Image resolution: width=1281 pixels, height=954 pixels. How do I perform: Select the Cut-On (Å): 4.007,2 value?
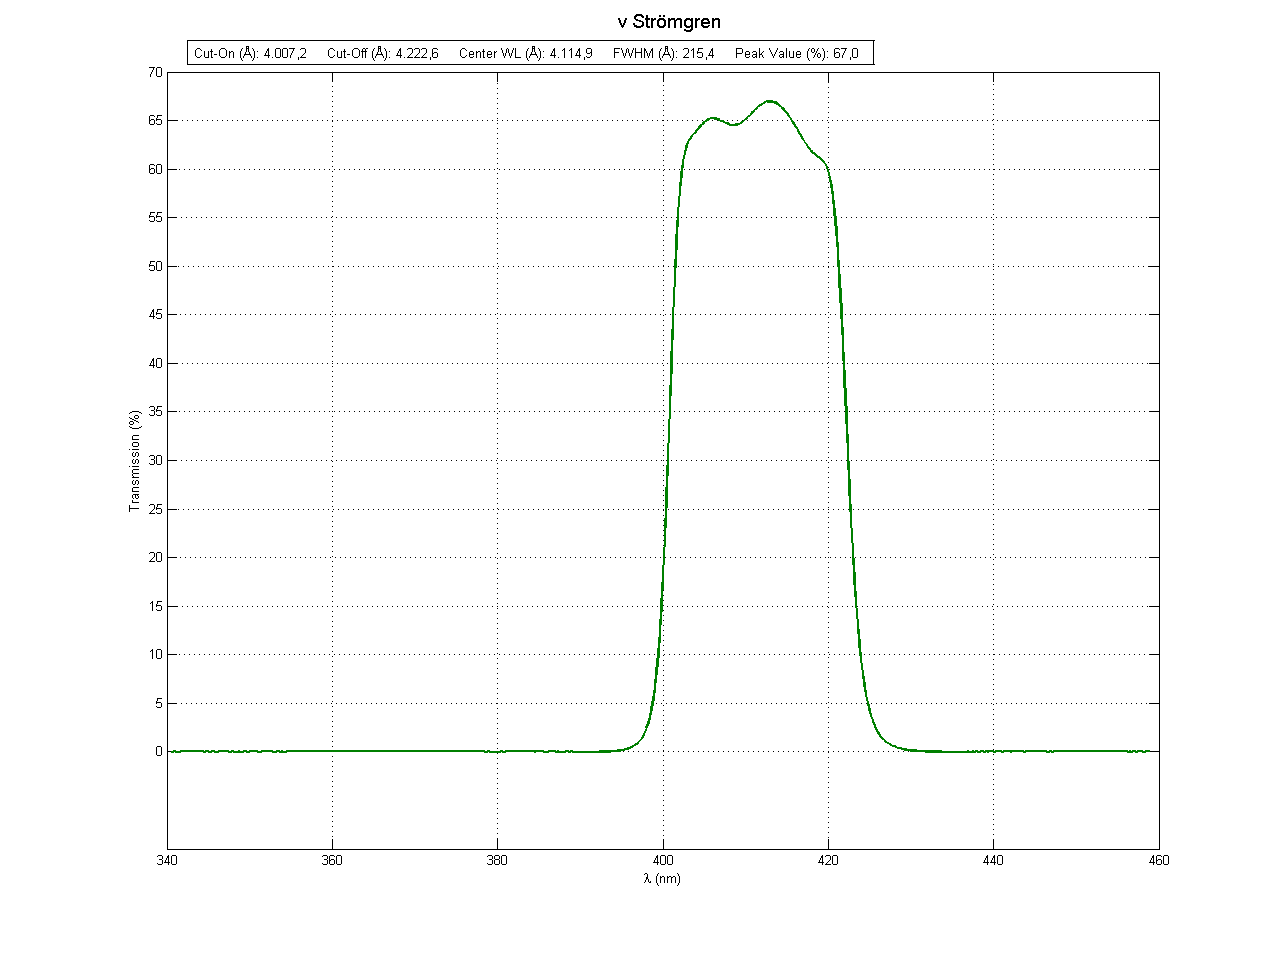point(250,53)
